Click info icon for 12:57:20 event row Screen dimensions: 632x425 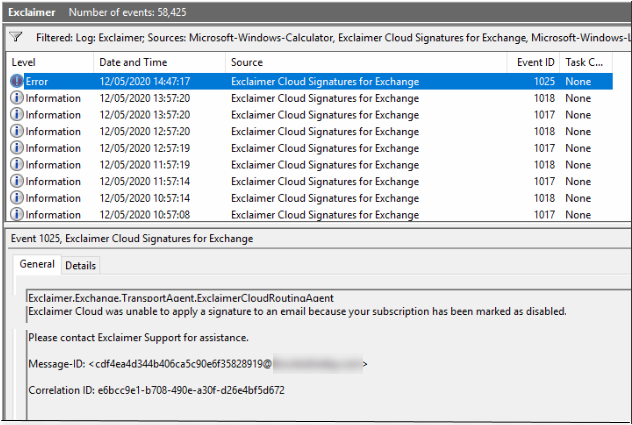click(x=17, y=131)
